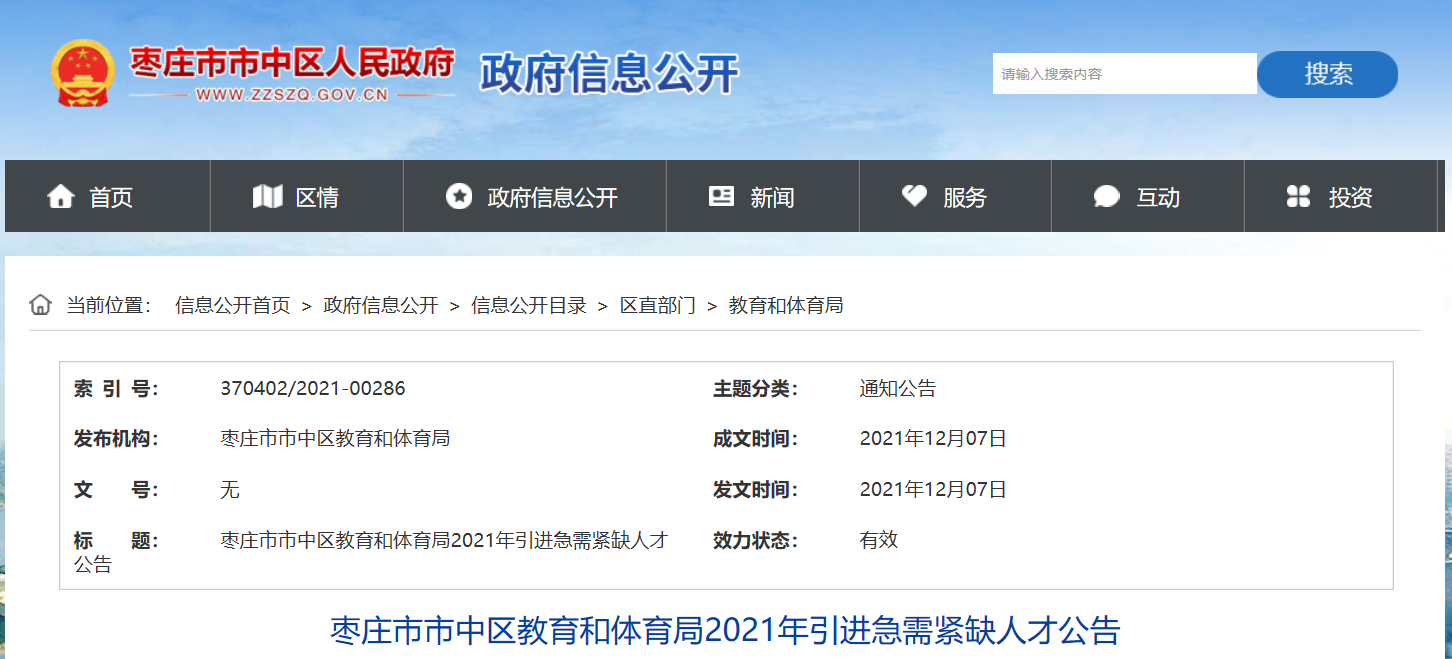Go to 政府信息公开 breadcrumb link

(381, 305)
